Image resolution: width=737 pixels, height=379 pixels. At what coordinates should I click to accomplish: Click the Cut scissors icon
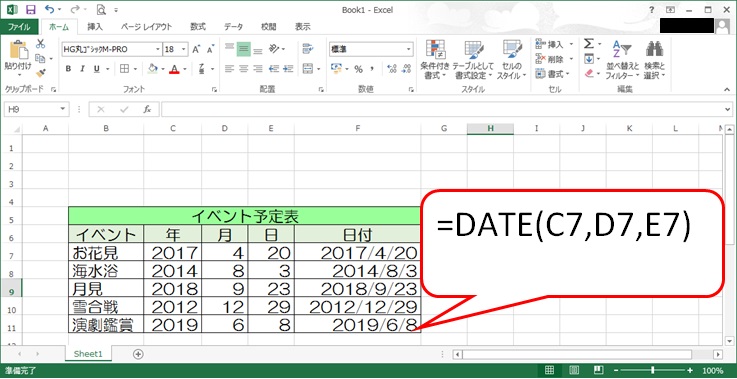40,44
